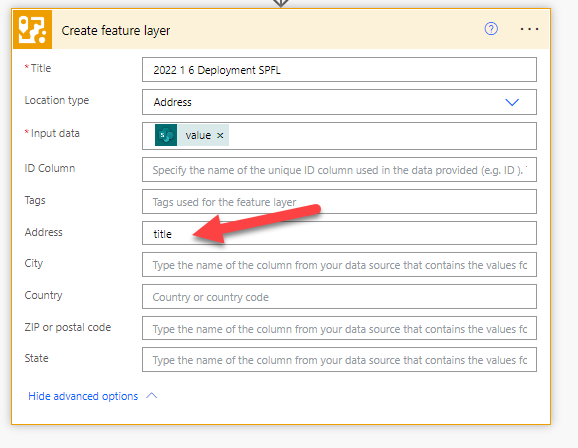Click the ArcGIS connector icon in header

coord(32,29)
